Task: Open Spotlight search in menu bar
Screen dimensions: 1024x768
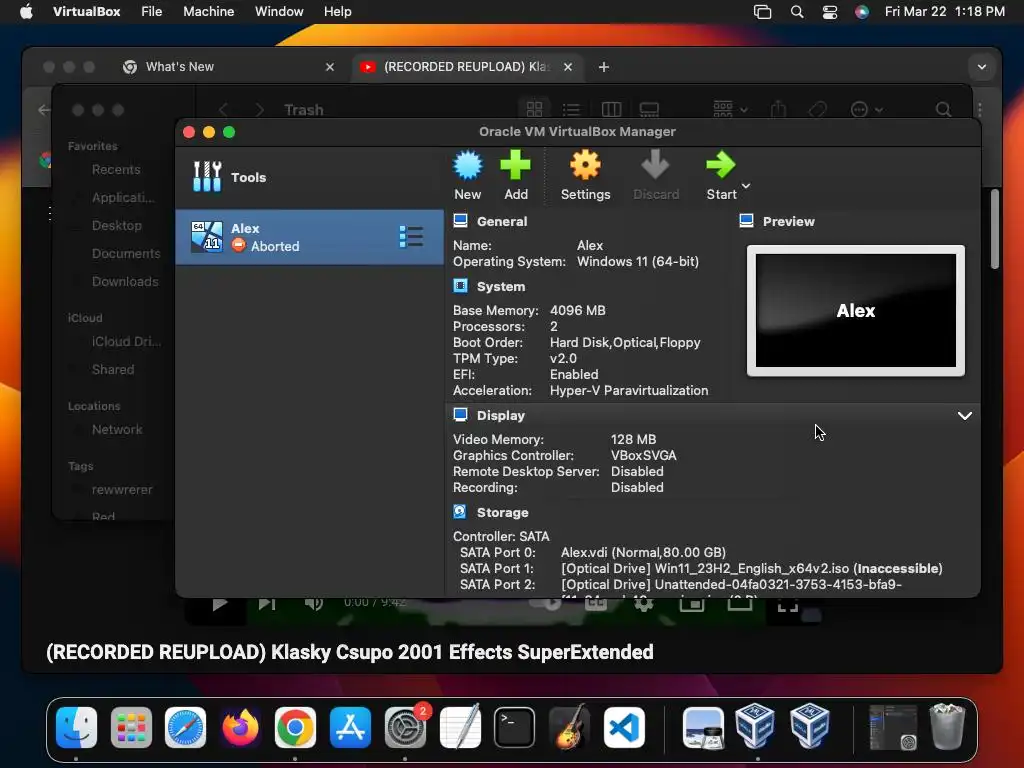Action: pyautogui.click(x=797, y=12)
